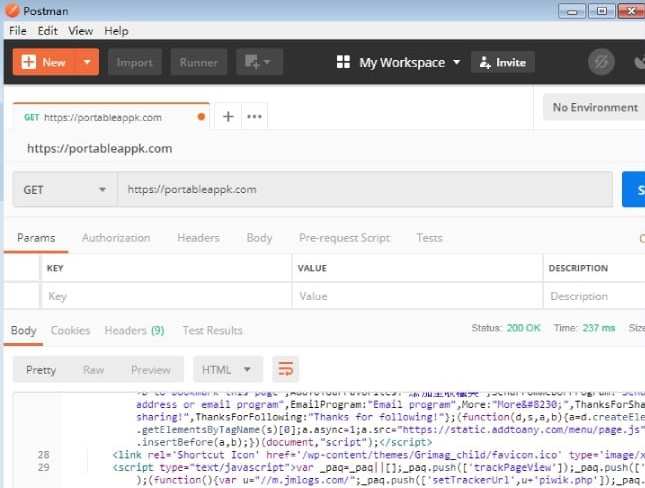Expand the My Workspace selector
Viewport: 645px width, 488px height.
(410, 62)
